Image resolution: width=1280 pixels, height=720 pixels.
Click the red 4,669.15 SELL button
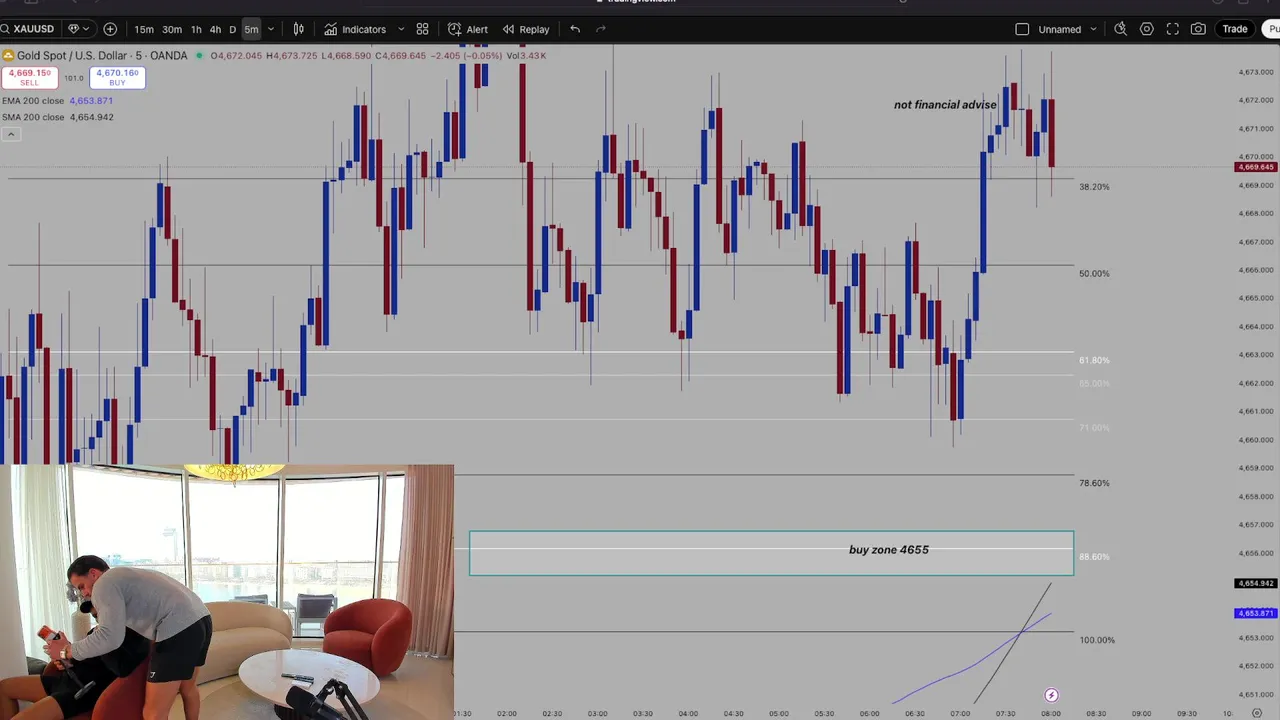[29, 77]
